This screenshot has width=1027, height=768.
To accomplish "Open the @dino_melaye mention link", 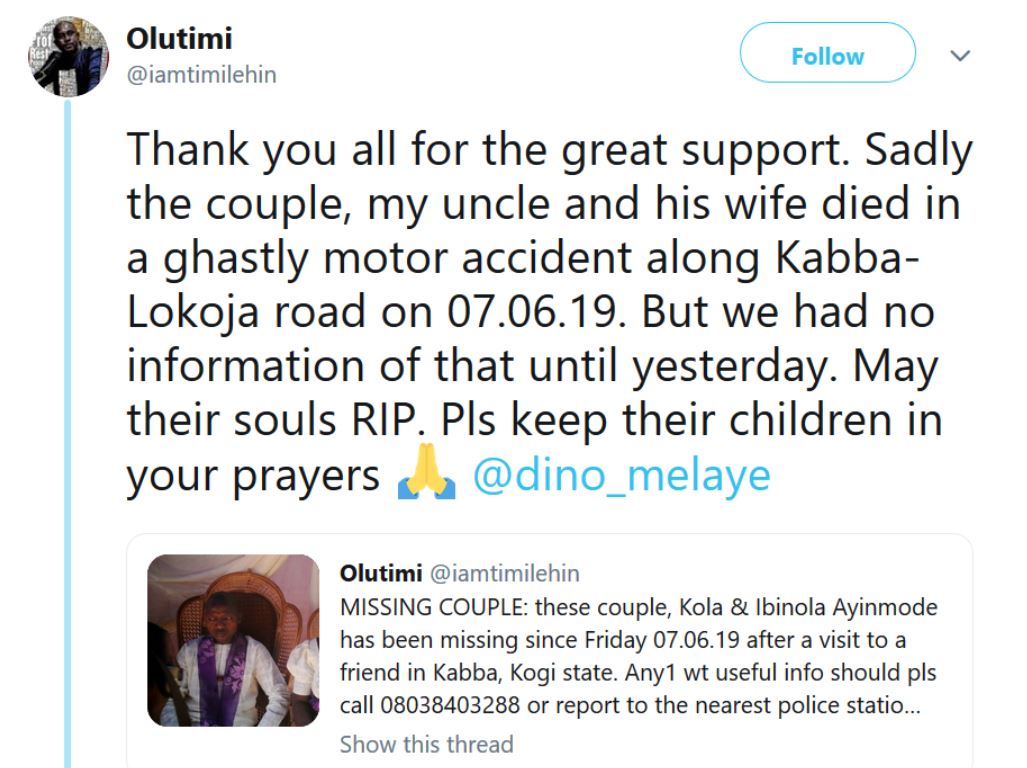I will (621, 475).
